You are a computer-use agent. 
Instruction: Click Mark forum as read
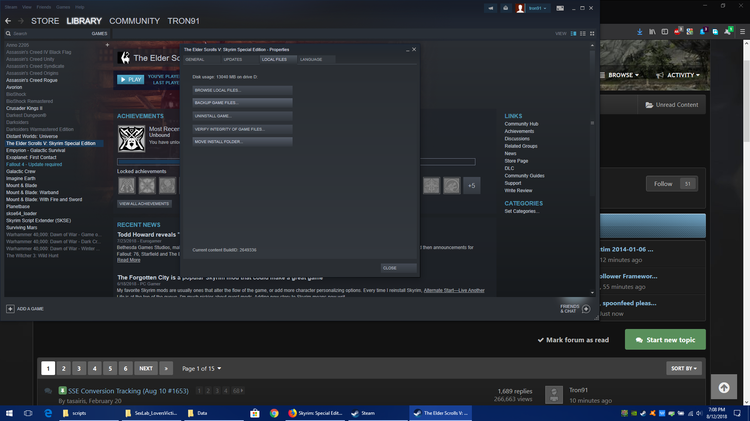573,340
